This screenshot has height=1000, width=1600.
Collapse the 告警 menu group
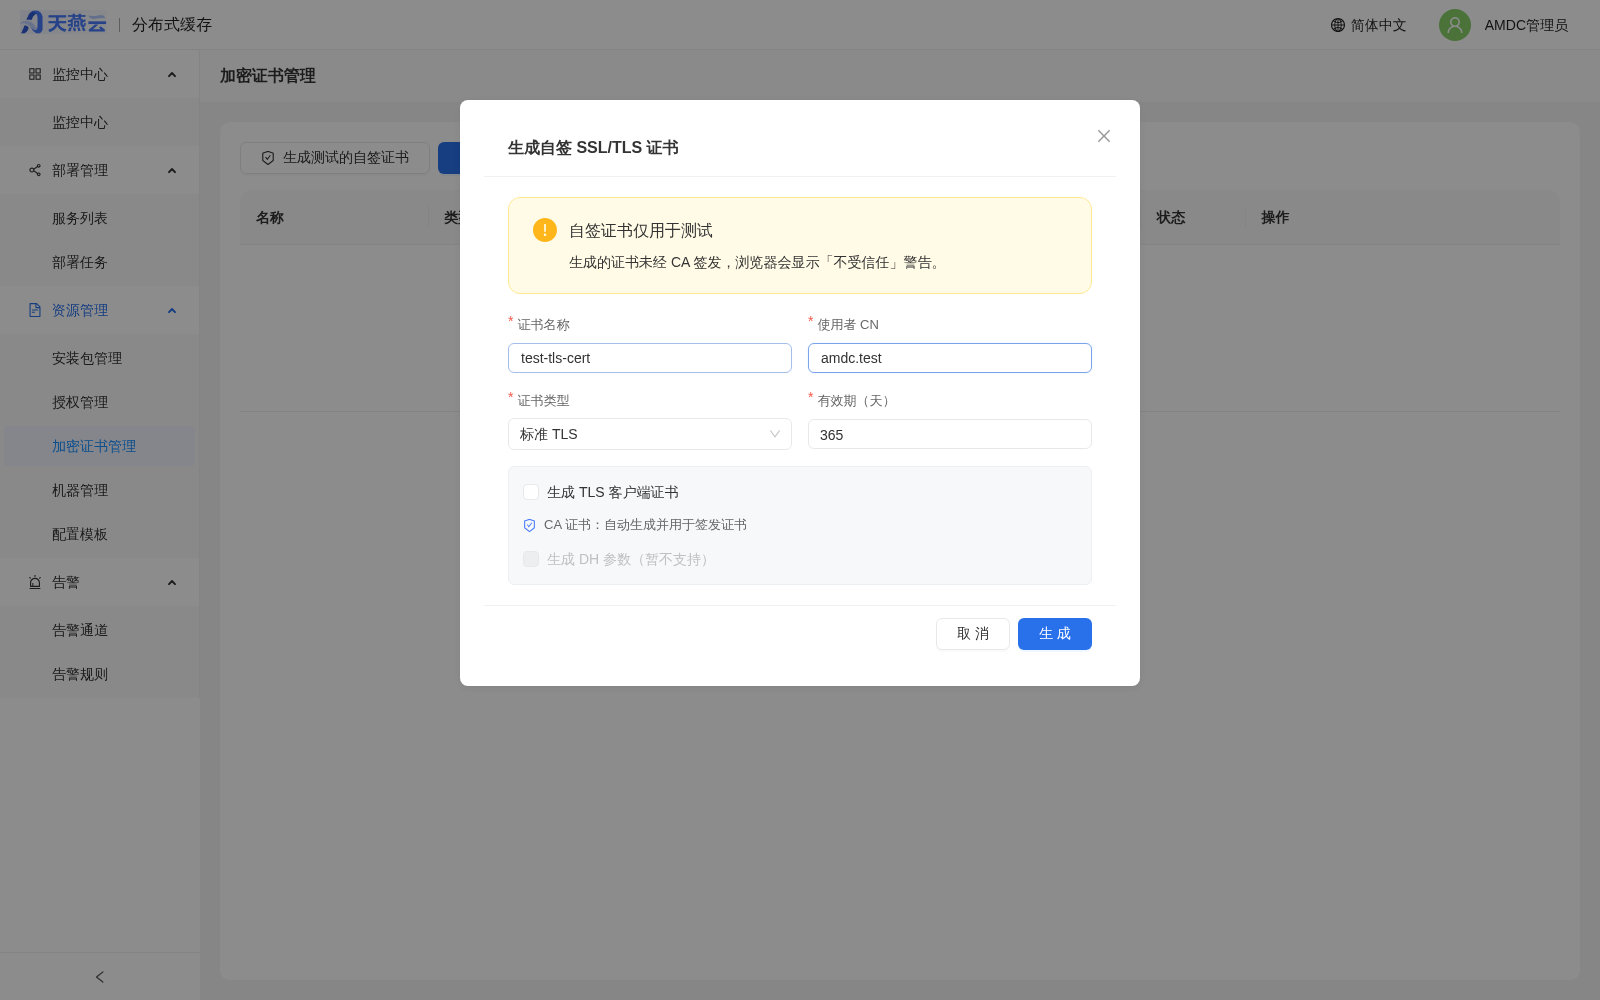pyautogui.click(x=172, y=582)
